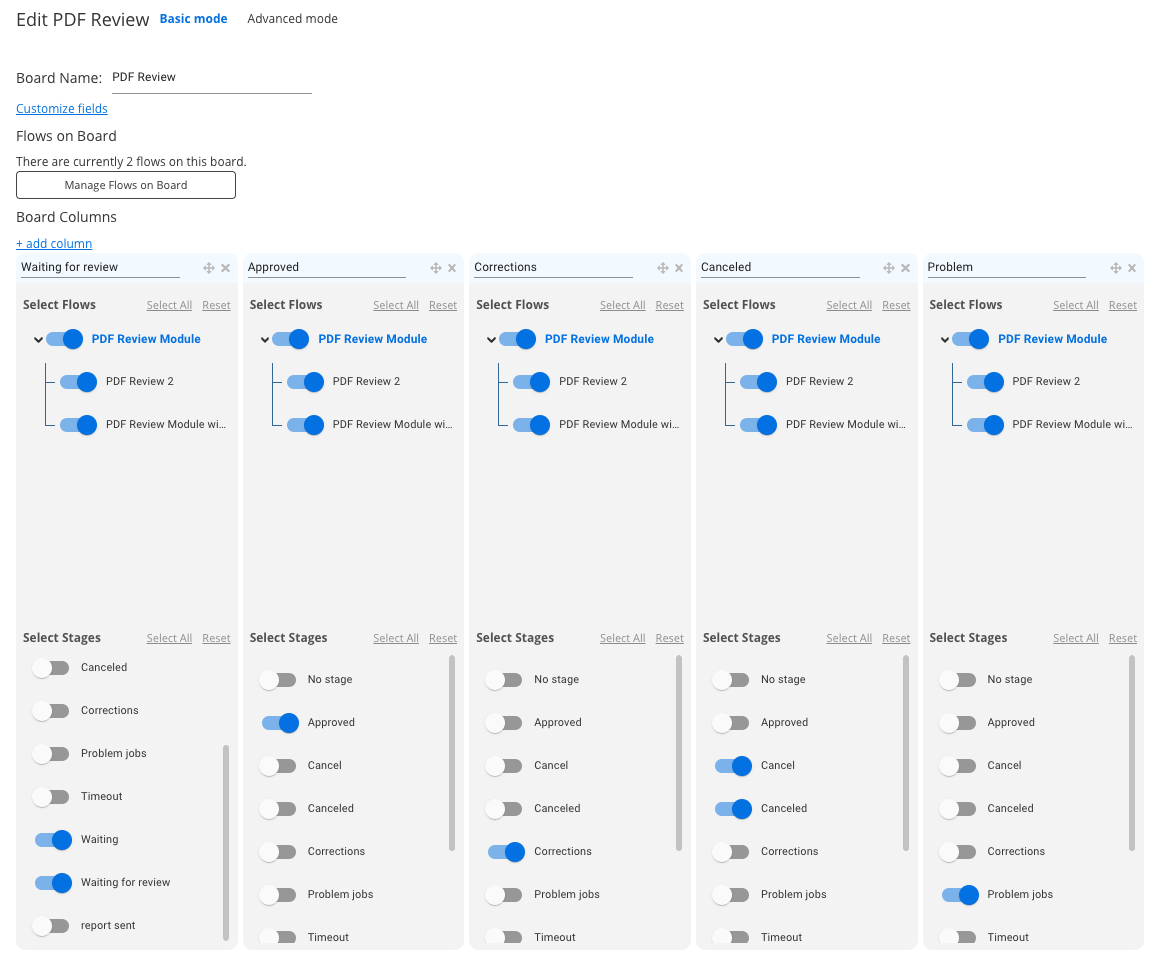Screen dimensions: 1156x957
Task: Click the move handle on Waiting for review column
Action: point(209,268)
